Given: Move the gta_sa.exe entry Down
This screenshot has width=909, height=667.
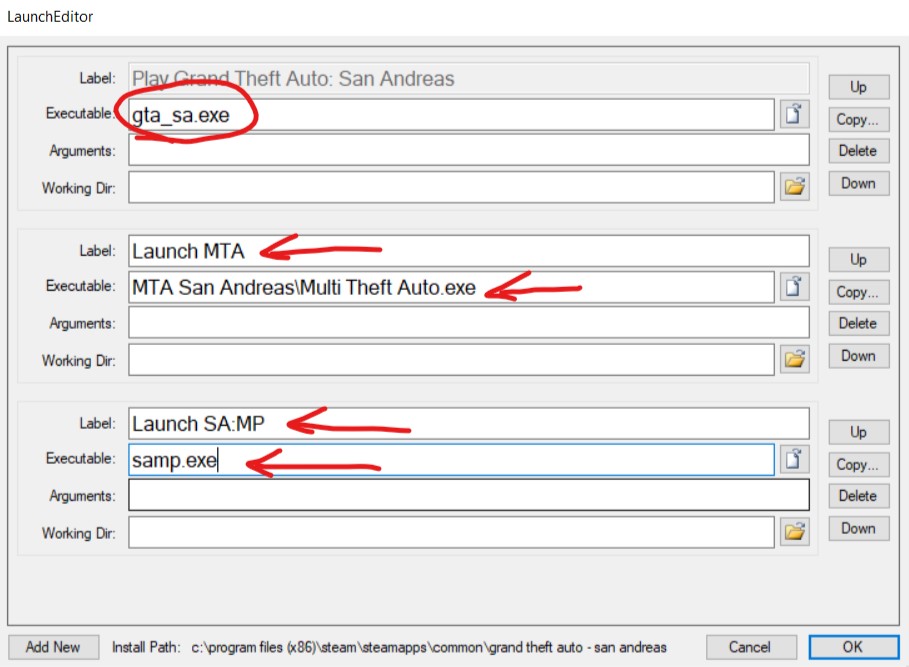Looking at the screenshot, I should pos(859,183).
